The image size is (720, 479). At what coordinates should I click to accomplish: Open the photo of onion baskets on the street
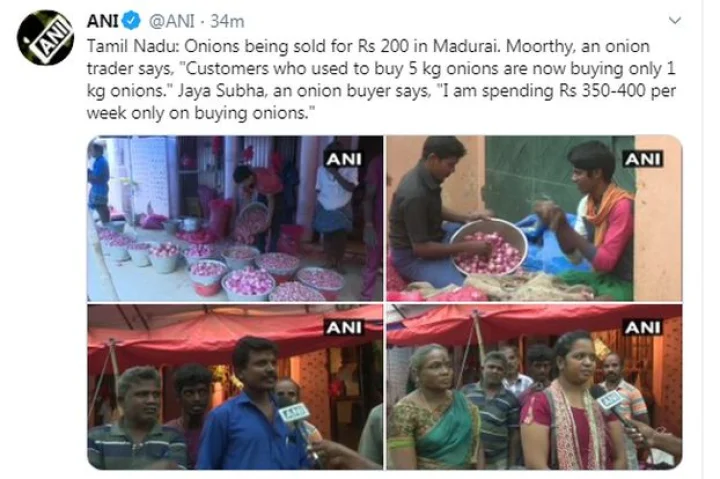pyautogui.click(x=235, y=218)
